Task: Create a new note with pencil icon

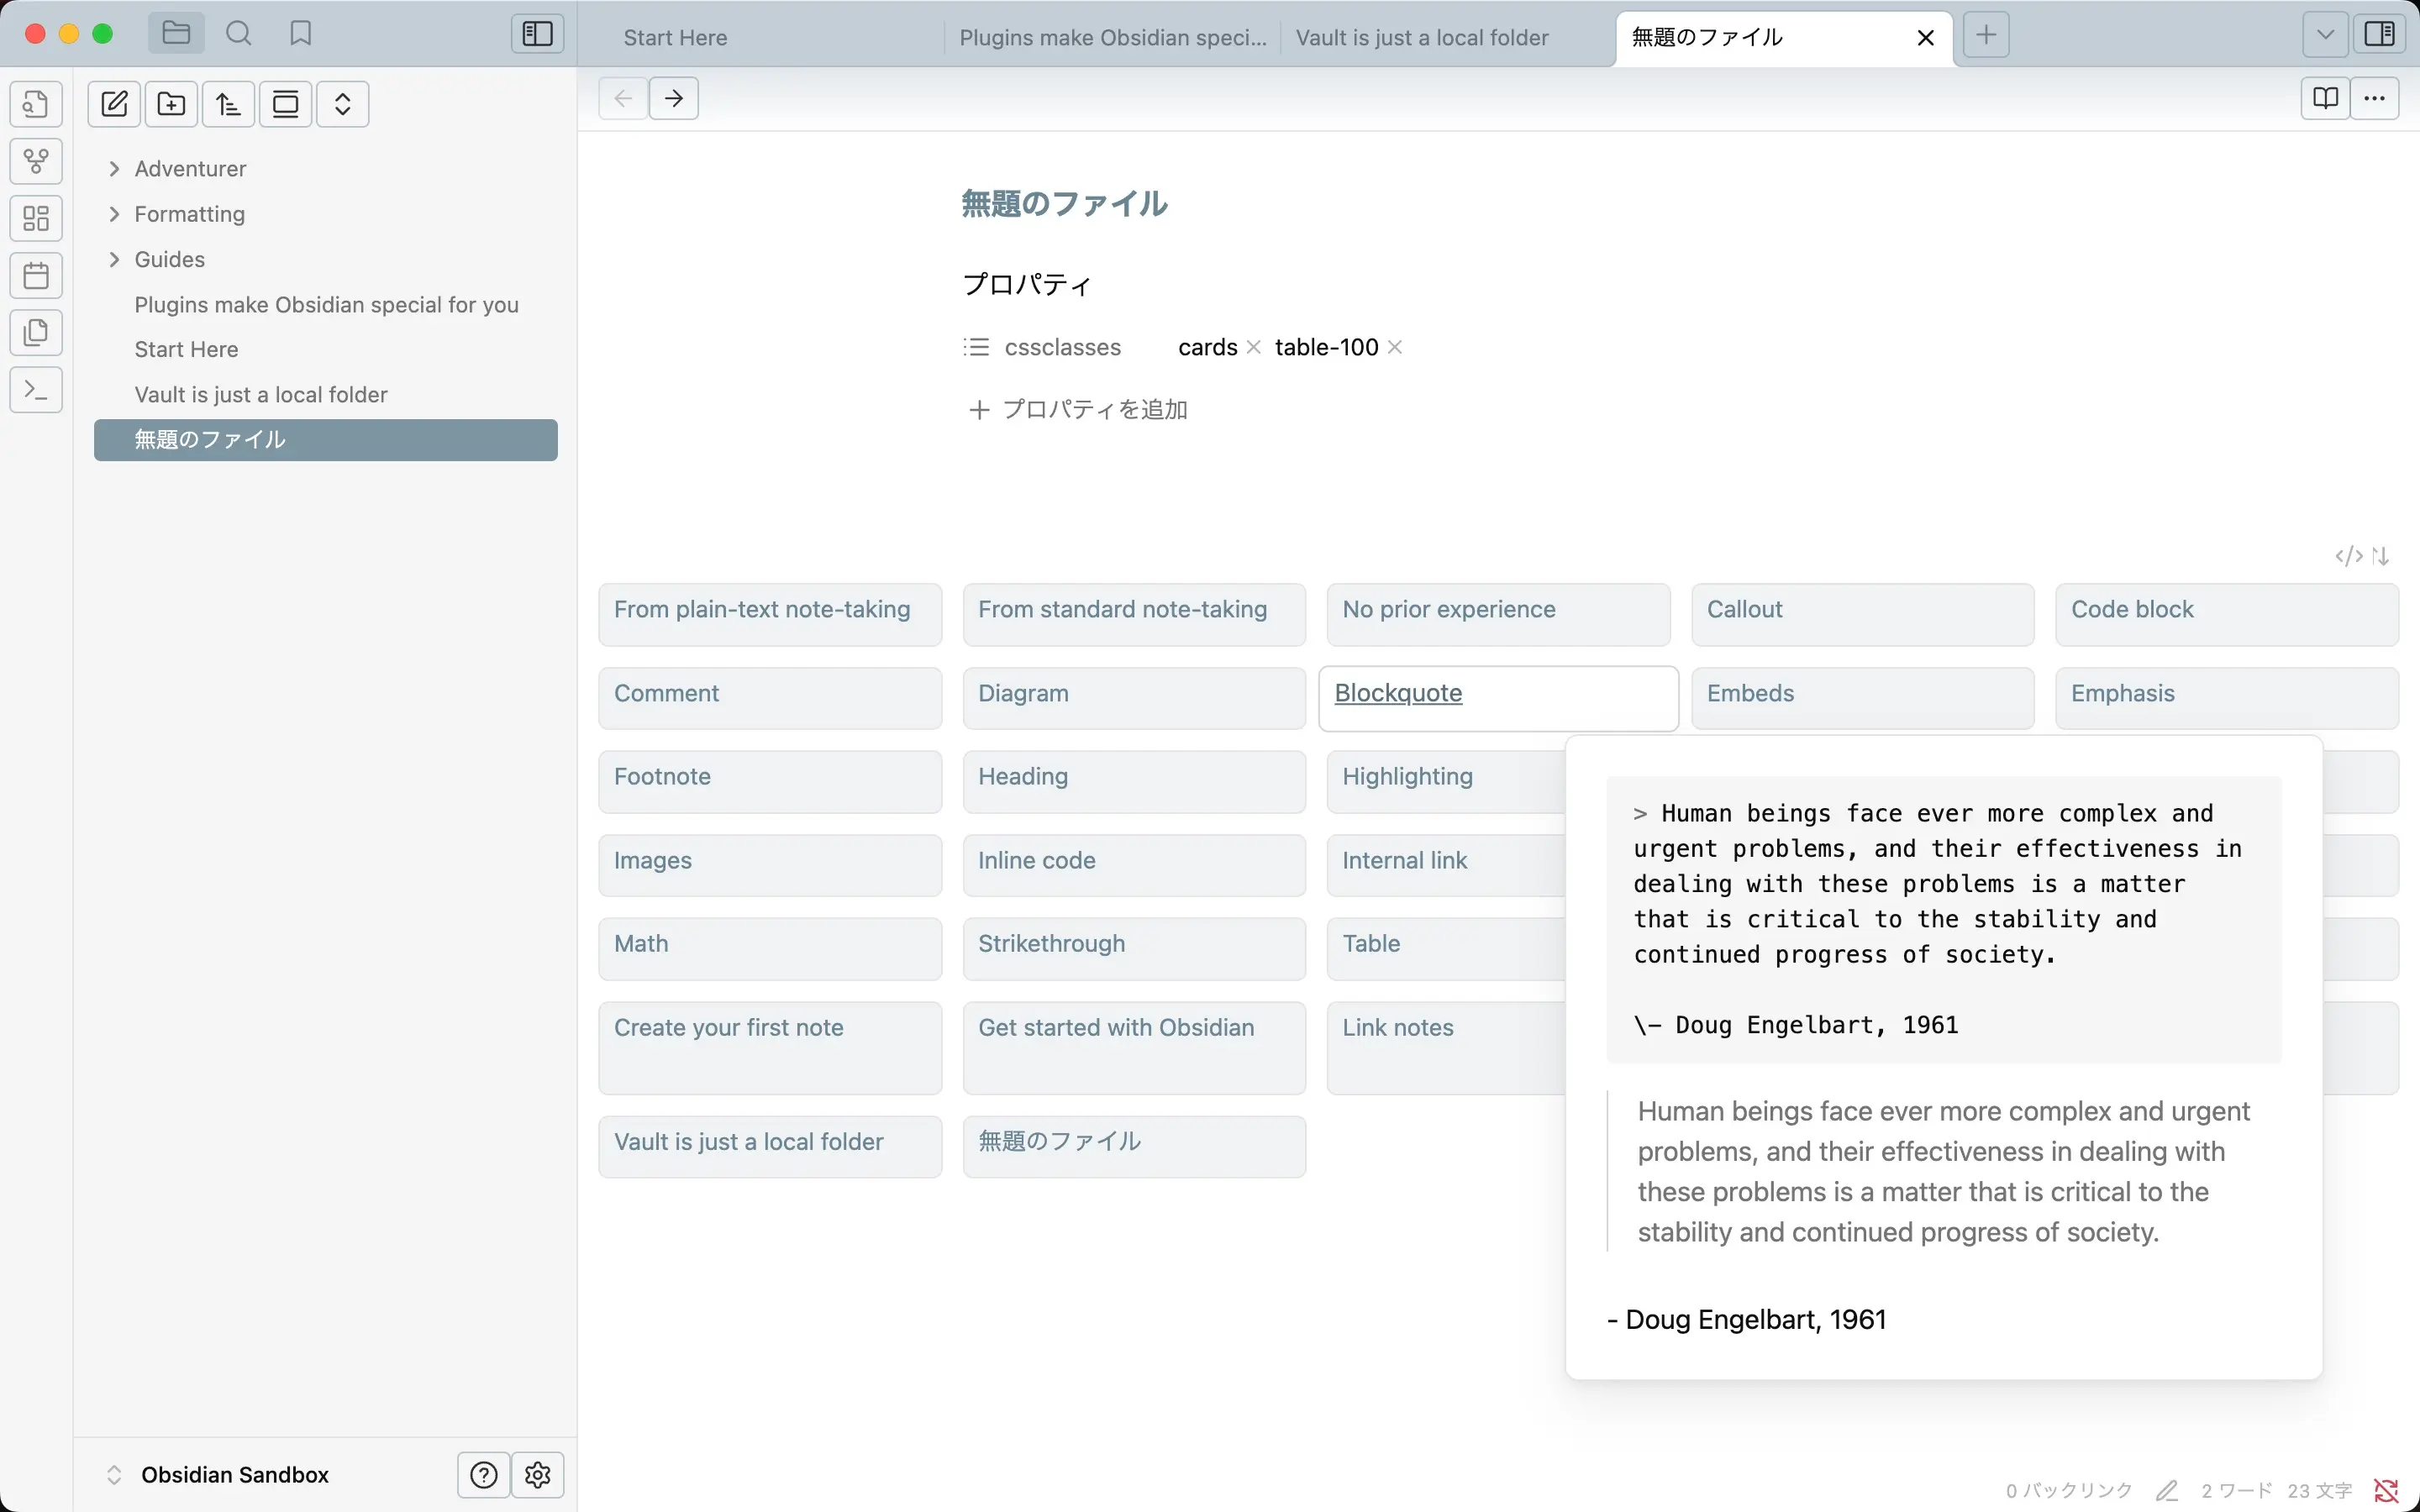Action: (114, 104)
